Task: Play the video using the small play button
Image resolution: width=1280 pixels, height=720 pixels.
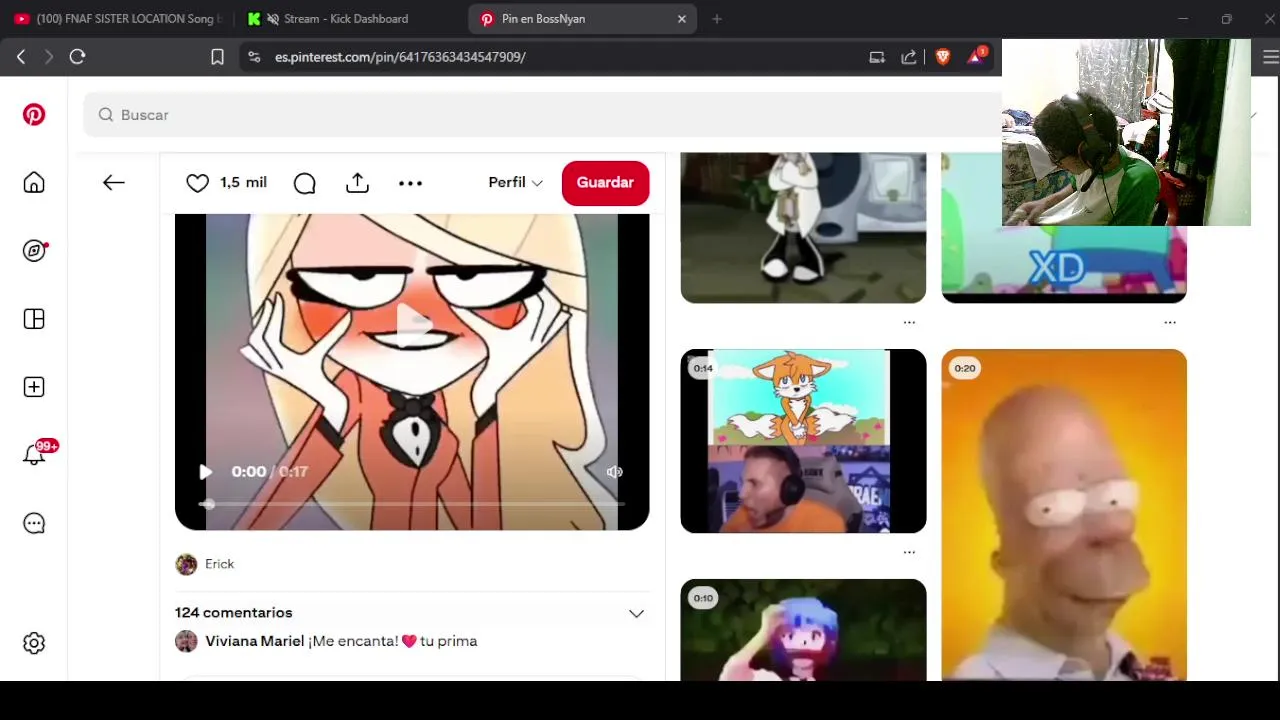Action: click(x=205, y=472)
